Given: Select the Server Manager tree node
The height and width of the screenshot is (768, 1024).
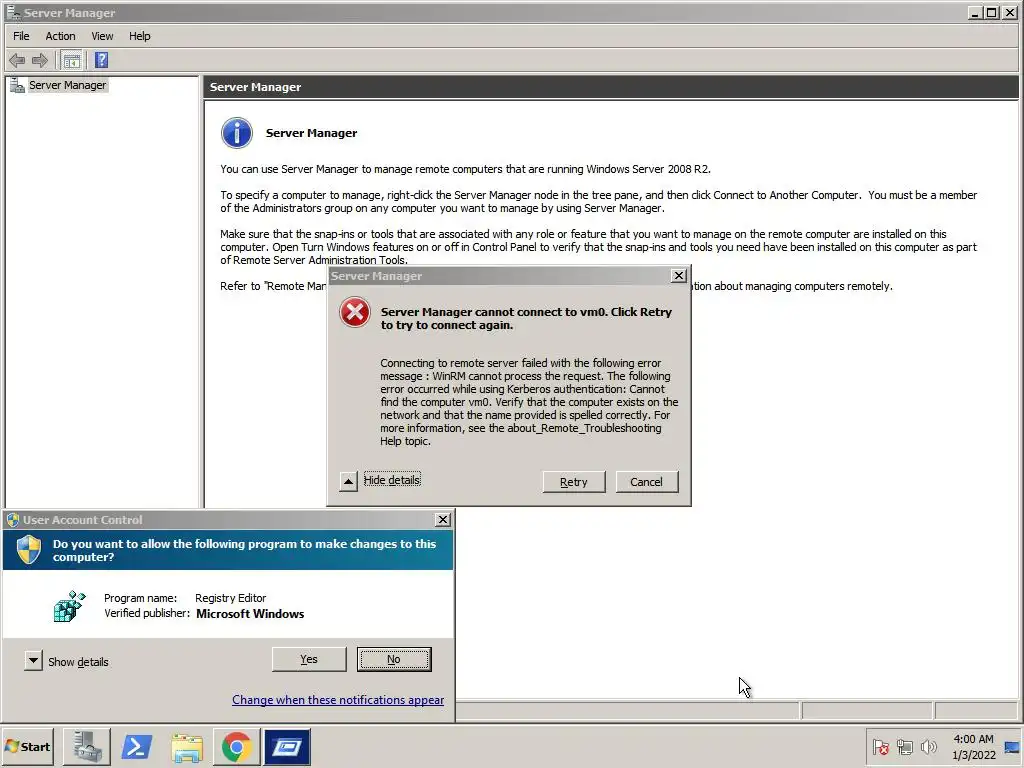Looking at the screenshot, I should pos(67,85).
